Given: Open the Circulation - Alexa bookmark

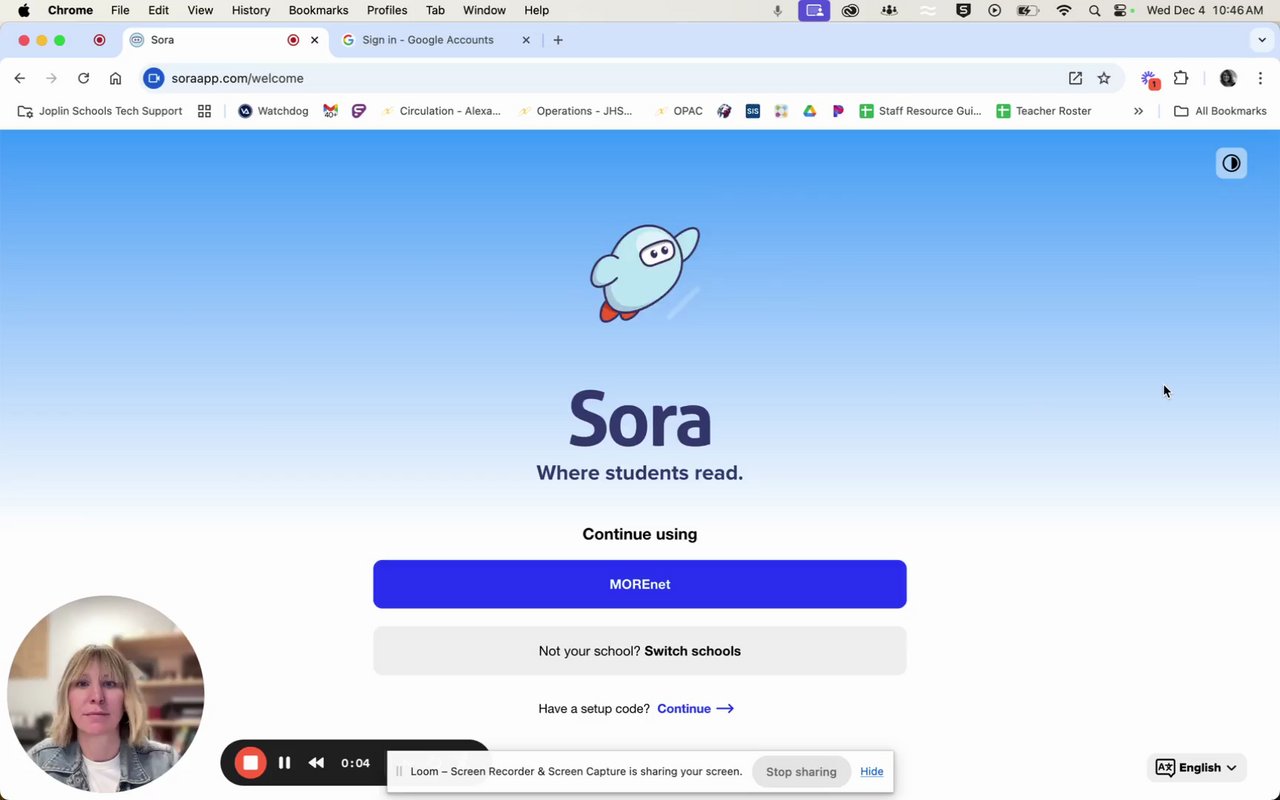Looking at the screenshot, I should 440,111.
